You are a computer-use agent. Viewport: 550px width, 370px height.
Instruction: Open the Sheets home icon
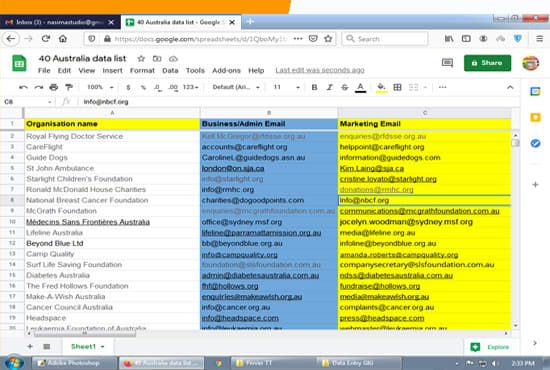(x=19, y=63)
